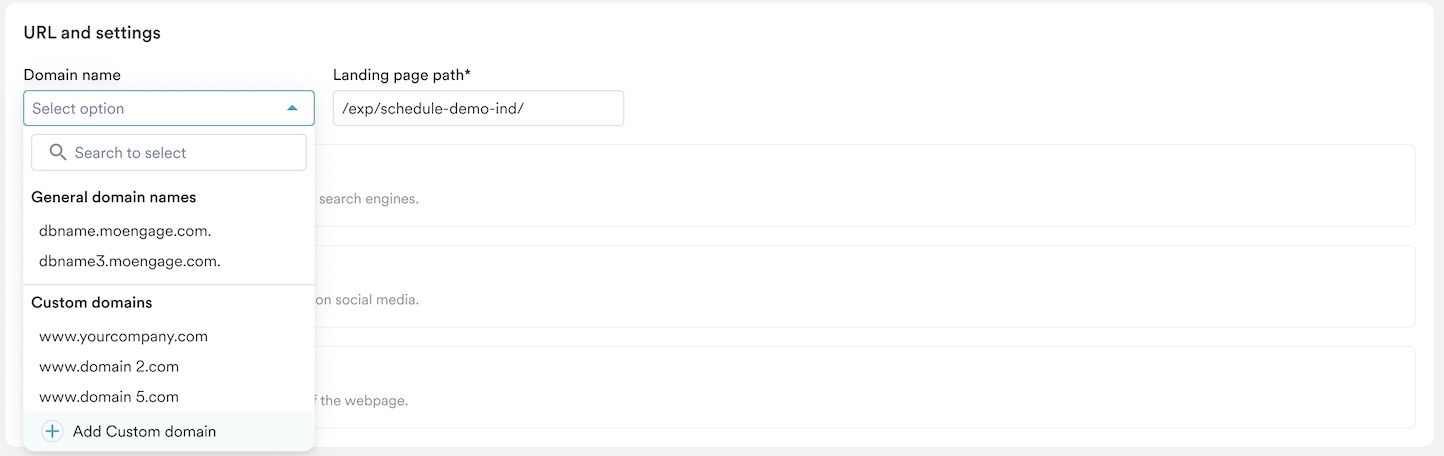Click the 'Custom domains' group header

tap(92, 302)
